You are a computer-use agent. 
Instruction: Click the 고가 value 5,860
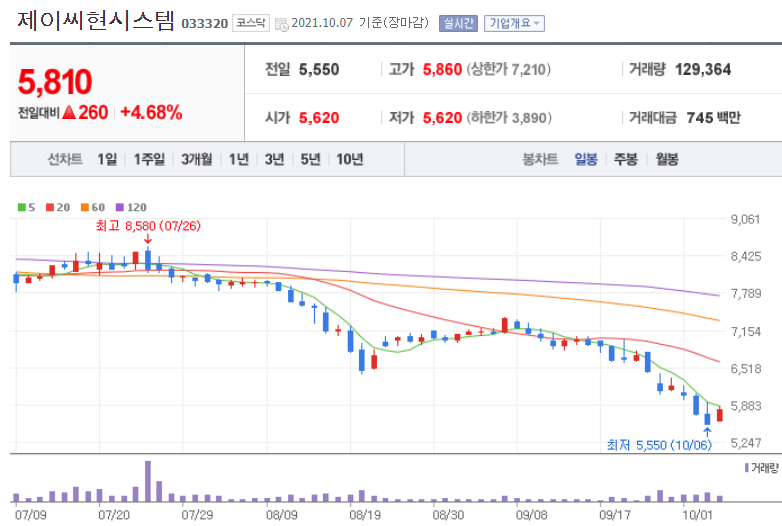coord(442,69)
